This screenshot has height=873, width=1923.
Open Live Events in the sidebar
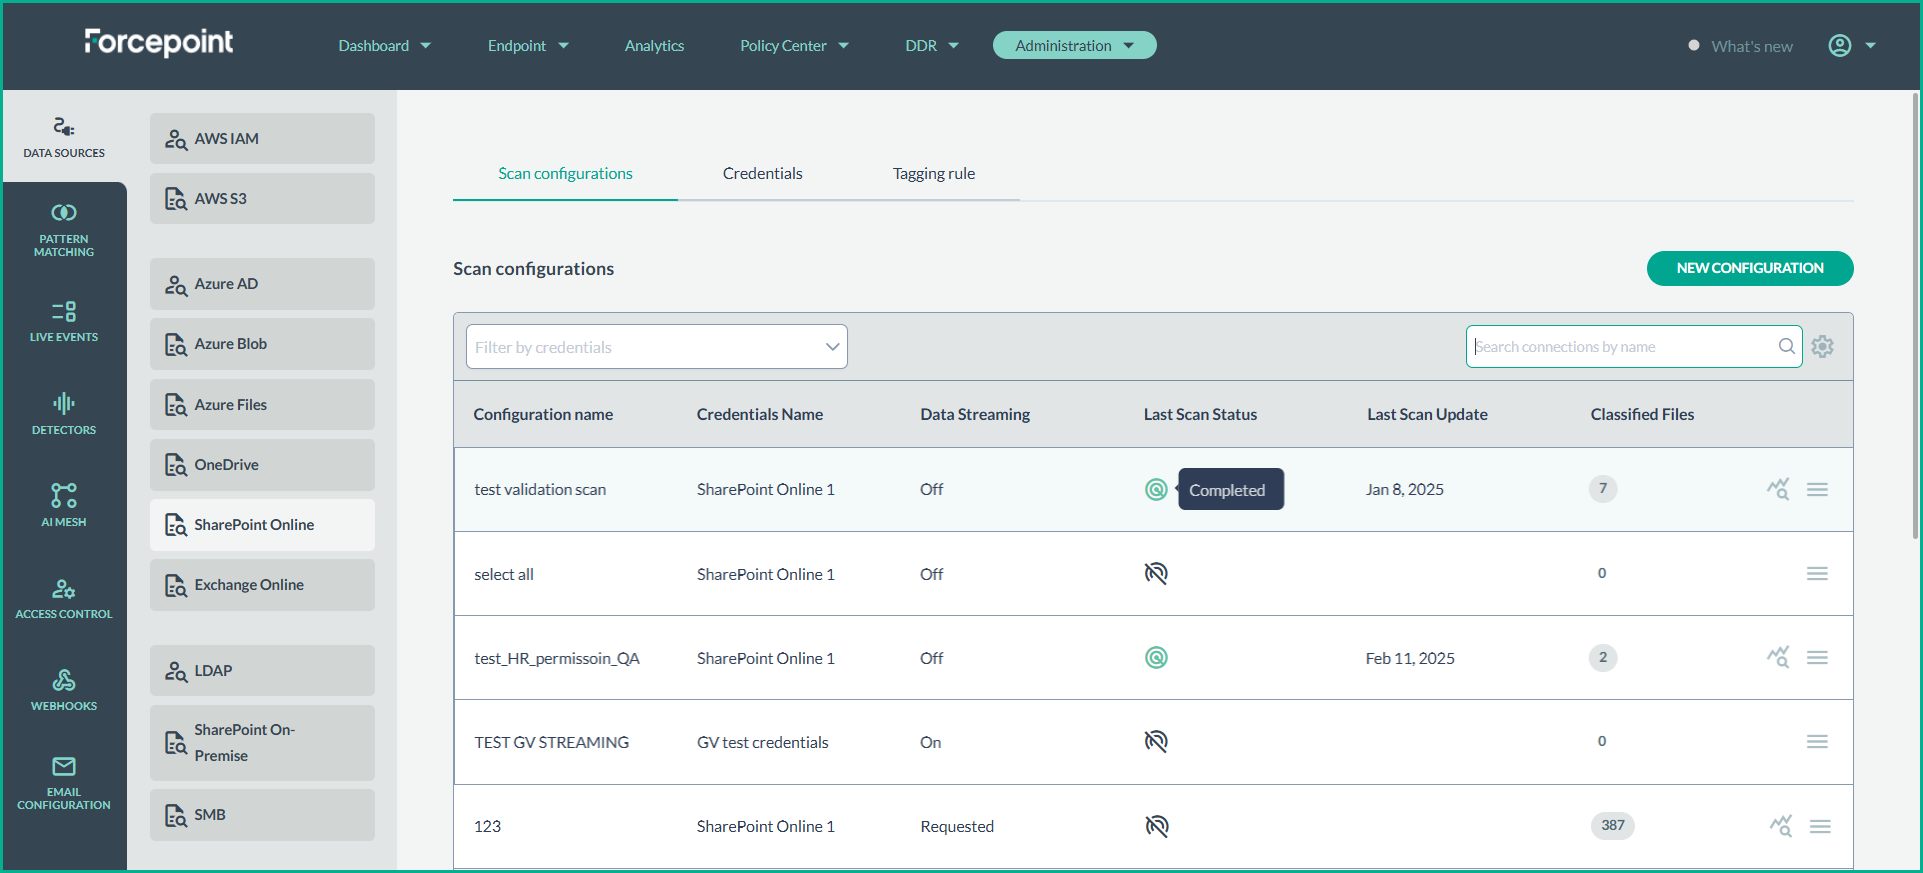[x=64, y=321]
